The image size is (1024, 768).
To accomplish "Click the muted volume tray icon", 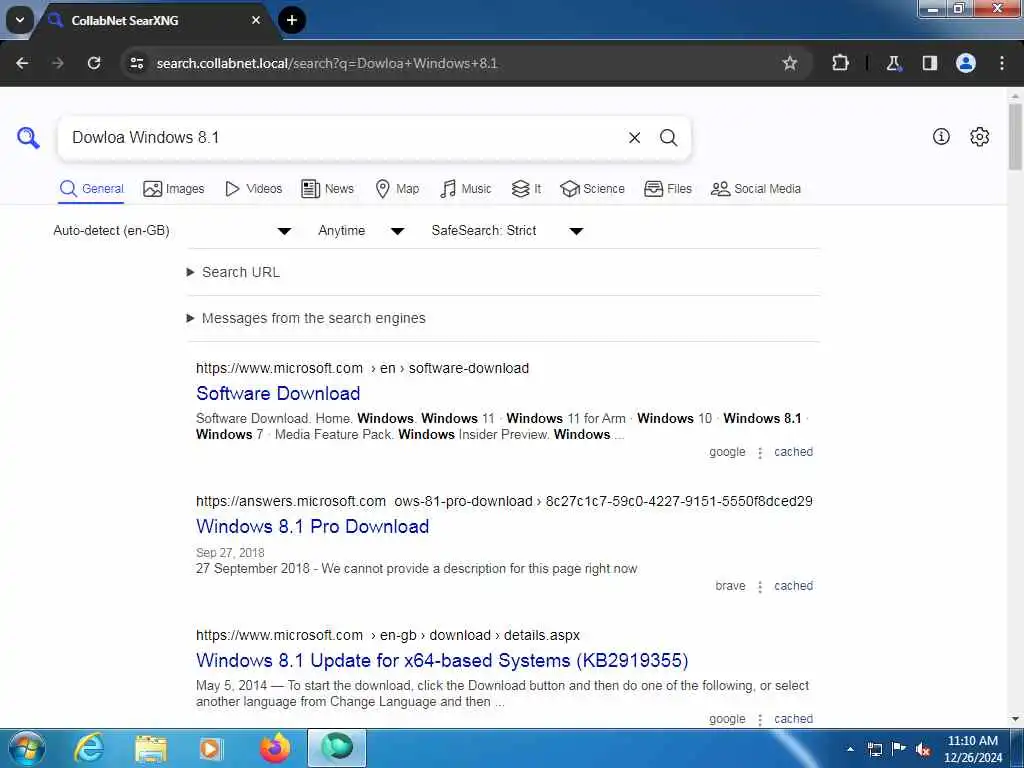I will [x=923, y=749].
